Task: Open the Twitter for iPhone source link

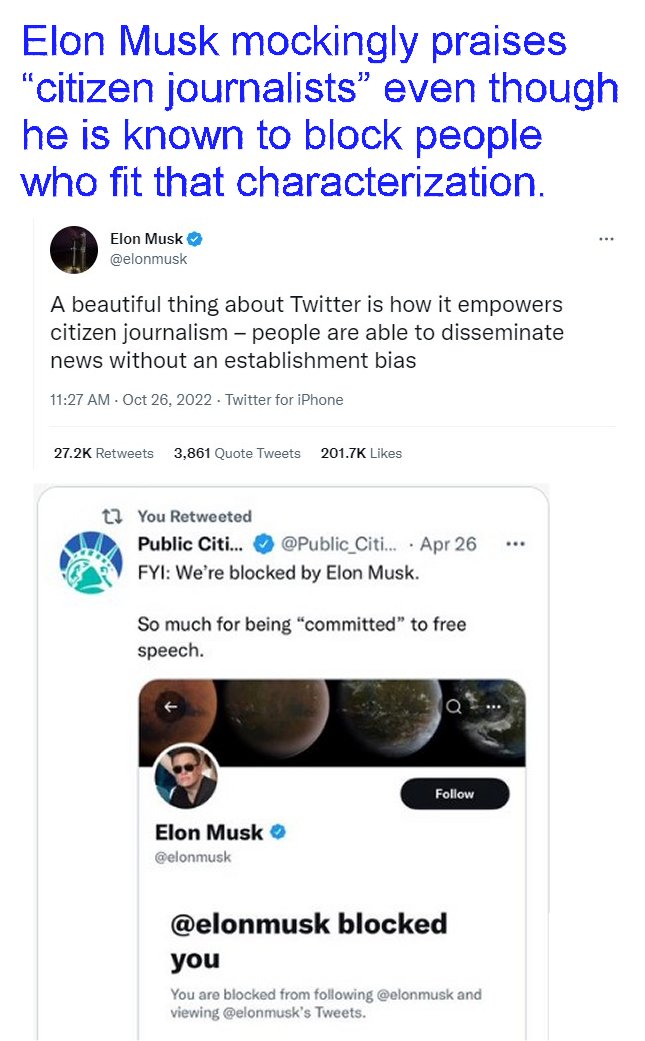Action: [284, 400]
